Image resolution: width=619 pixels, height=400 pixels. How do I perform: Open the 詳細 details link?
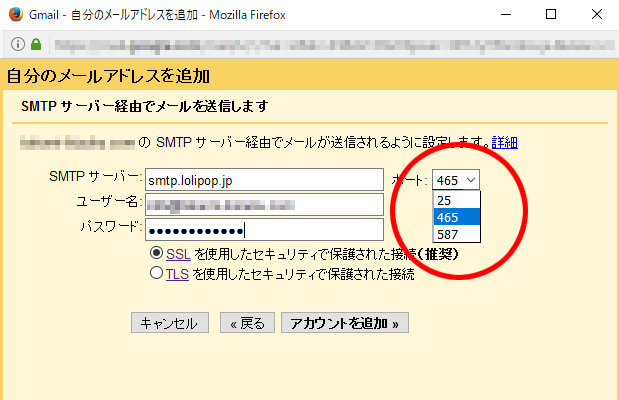point(505,142)
